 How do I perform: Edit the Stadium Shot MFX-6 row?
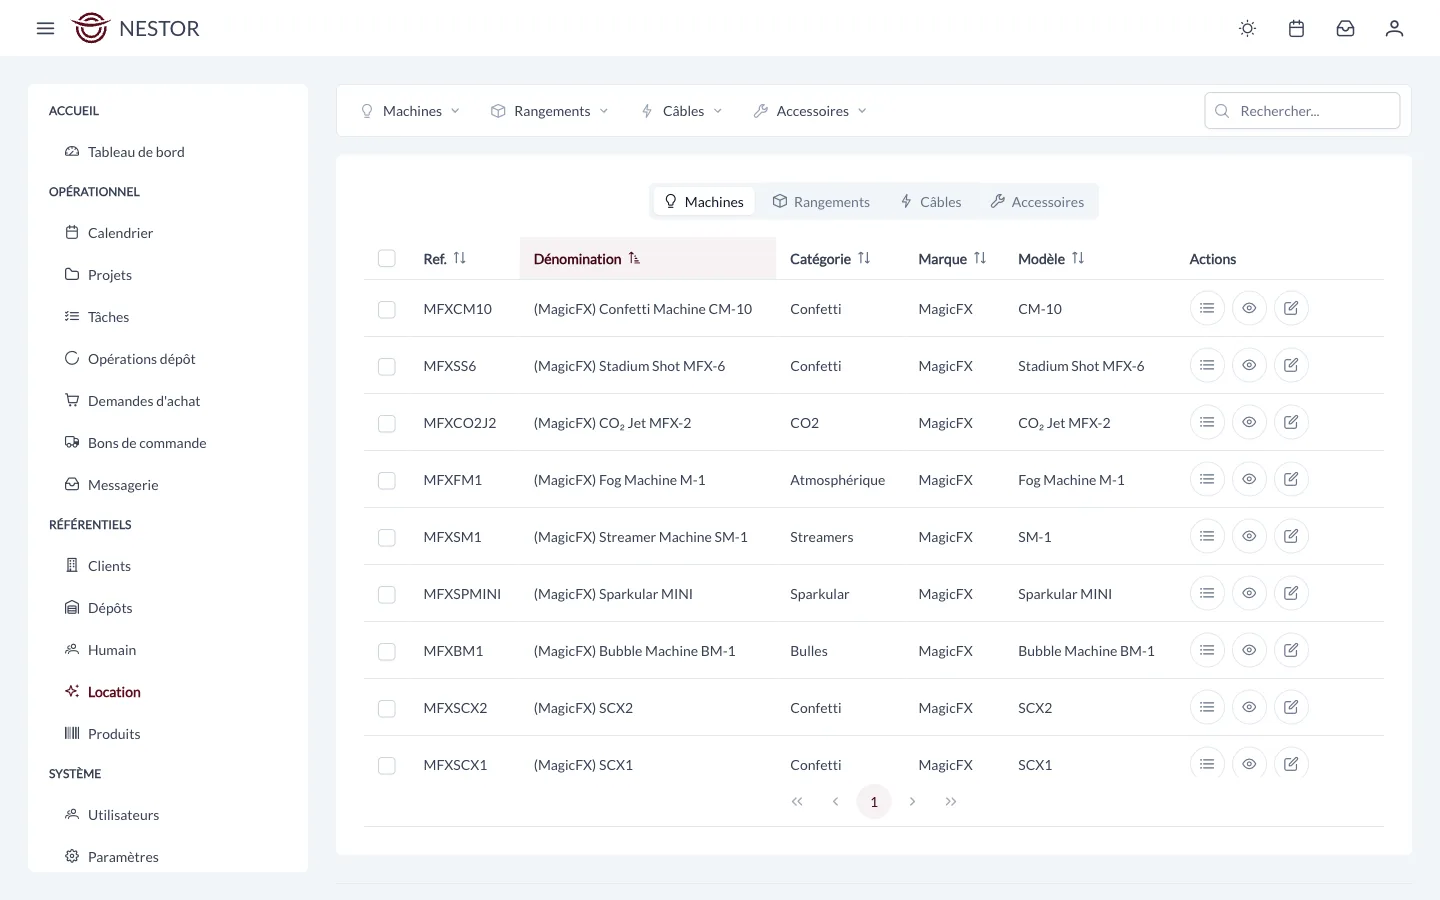point(1291,365)
